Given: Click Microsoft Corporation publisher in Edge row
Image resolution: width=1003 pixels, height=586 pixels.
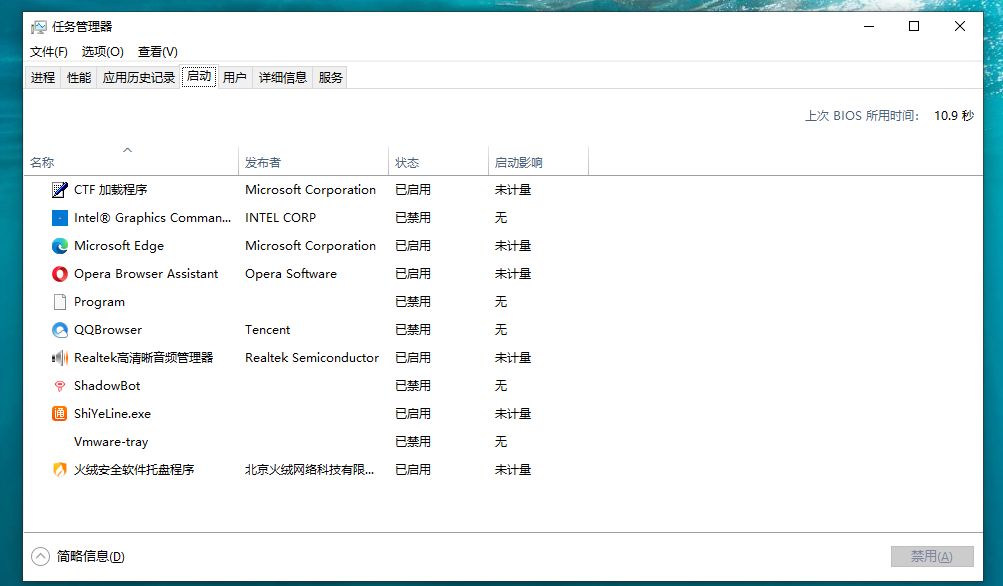Looking at the screenshot, I should coord(310,246).
